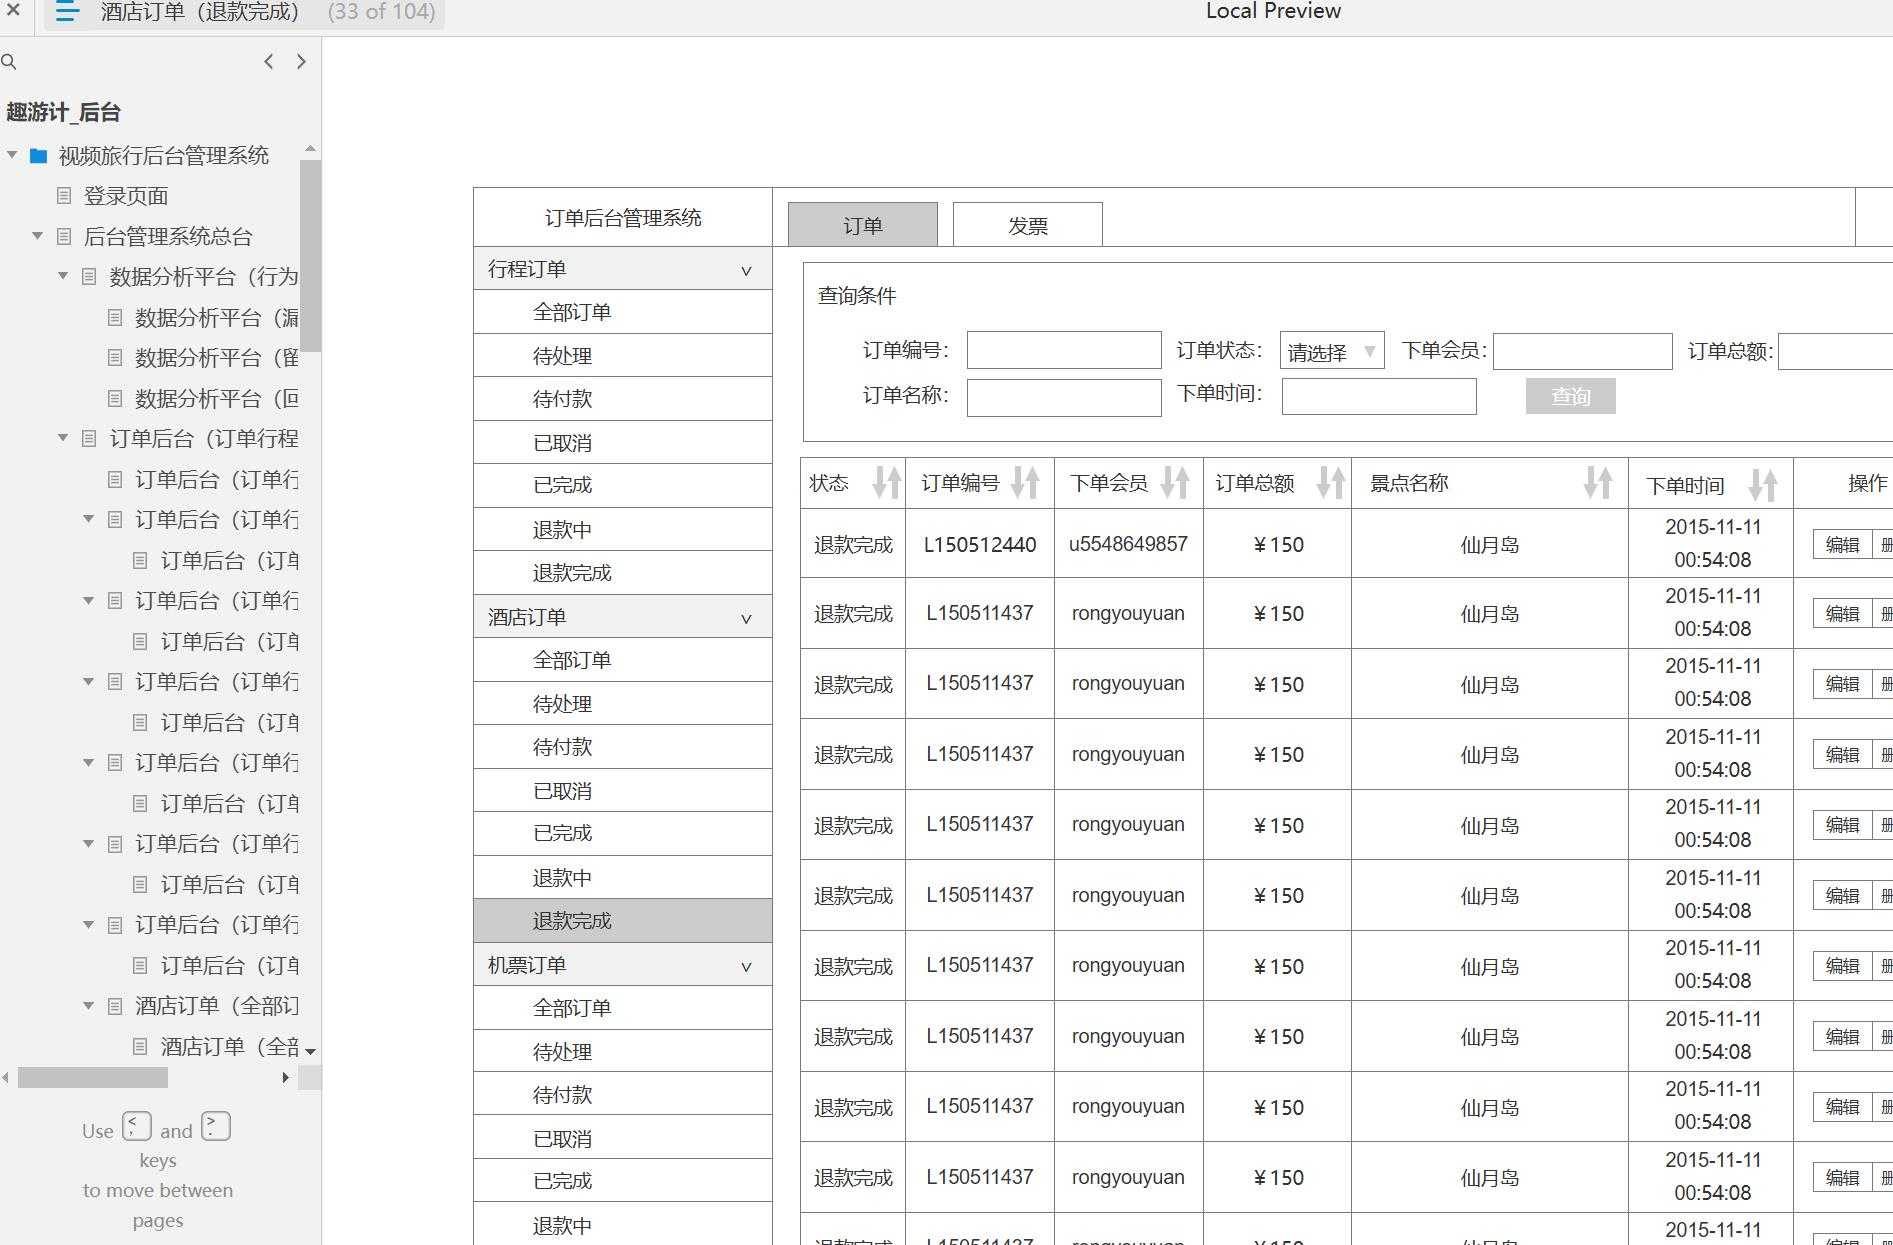The height and width of the screenshot is (1245, 1893).
Task: Open the 订单状态 请选择 dropdown
Action: (x=1331, y=351)
